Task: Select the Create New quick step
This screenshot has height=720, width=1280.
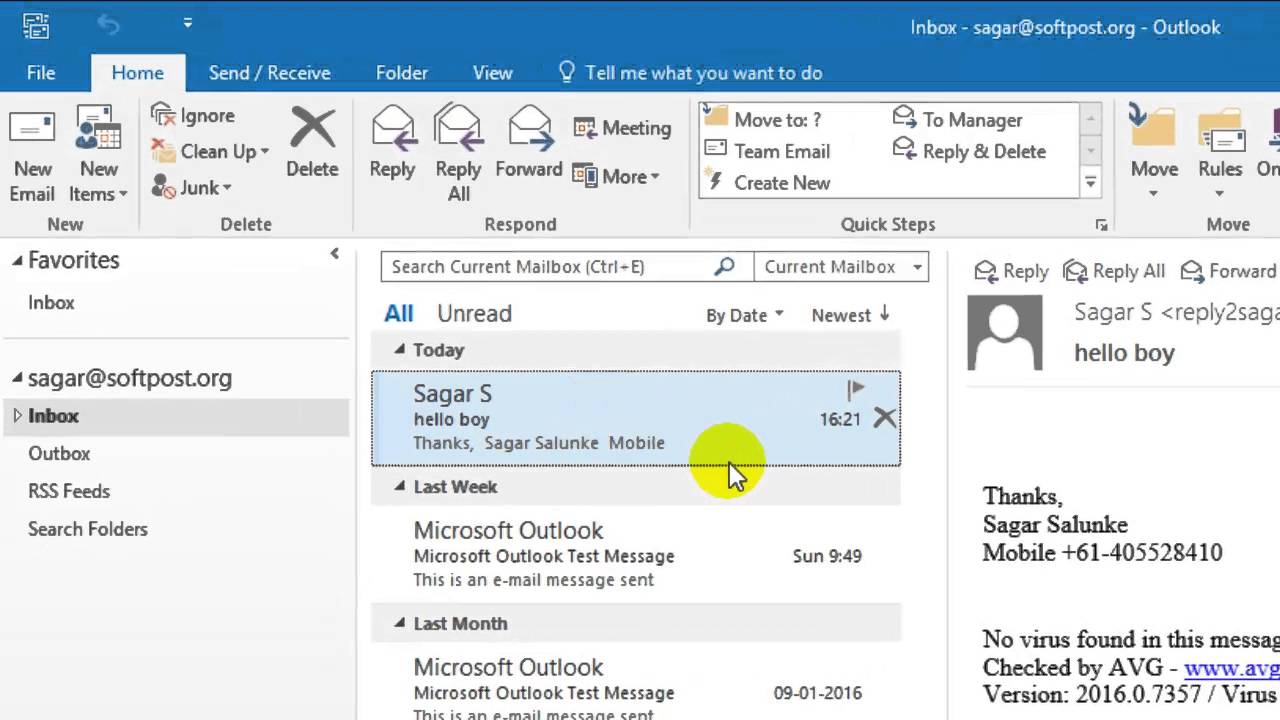Action: click(768, 182)
